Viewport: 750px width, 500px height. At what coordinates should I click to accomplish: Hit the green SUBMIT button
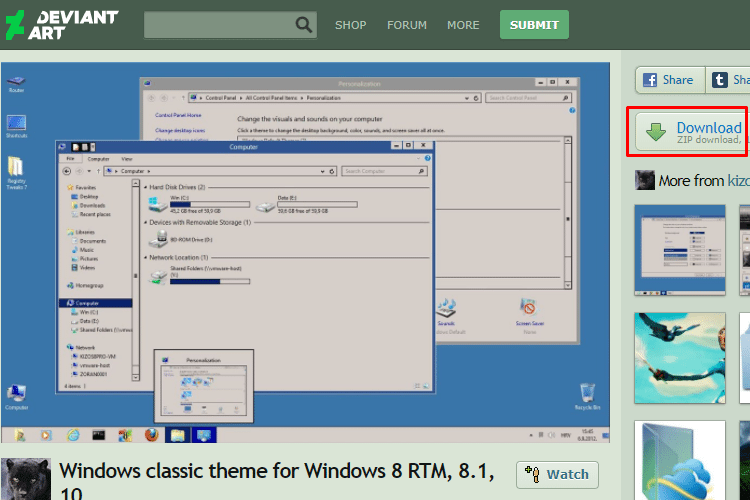534,24
